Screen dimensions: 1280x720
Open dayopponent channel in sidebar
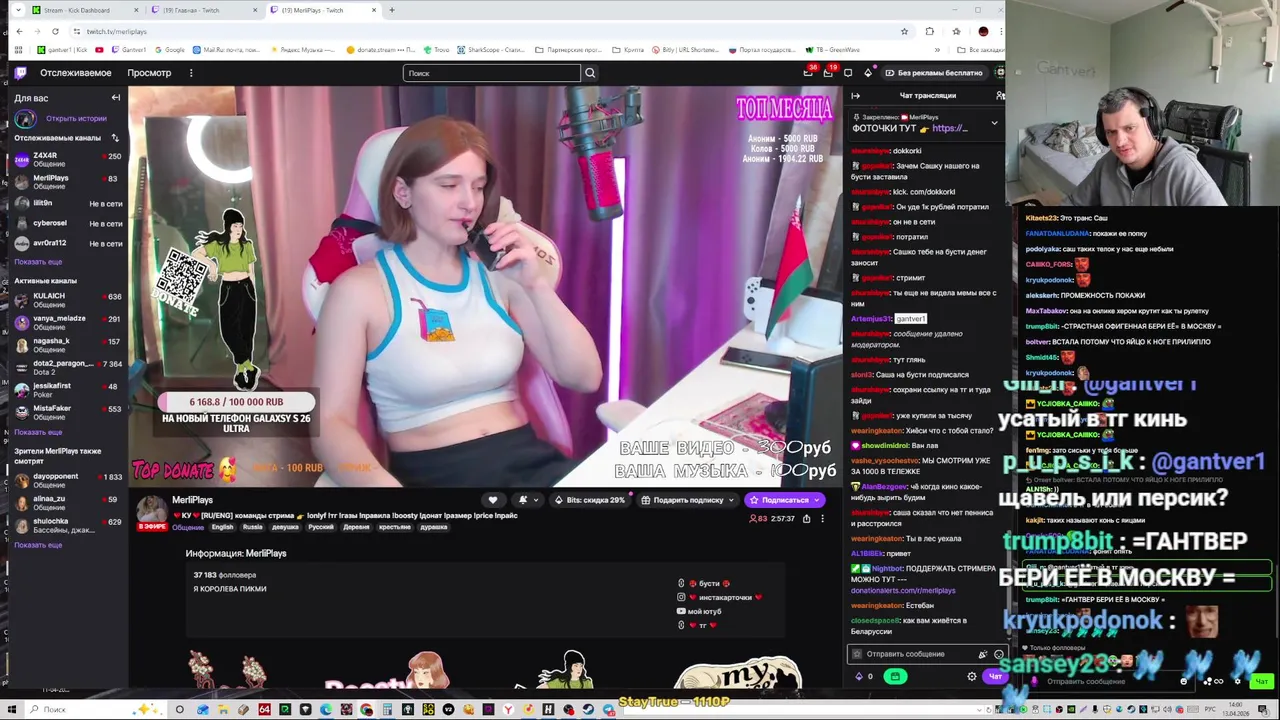[x=66, y=481]
